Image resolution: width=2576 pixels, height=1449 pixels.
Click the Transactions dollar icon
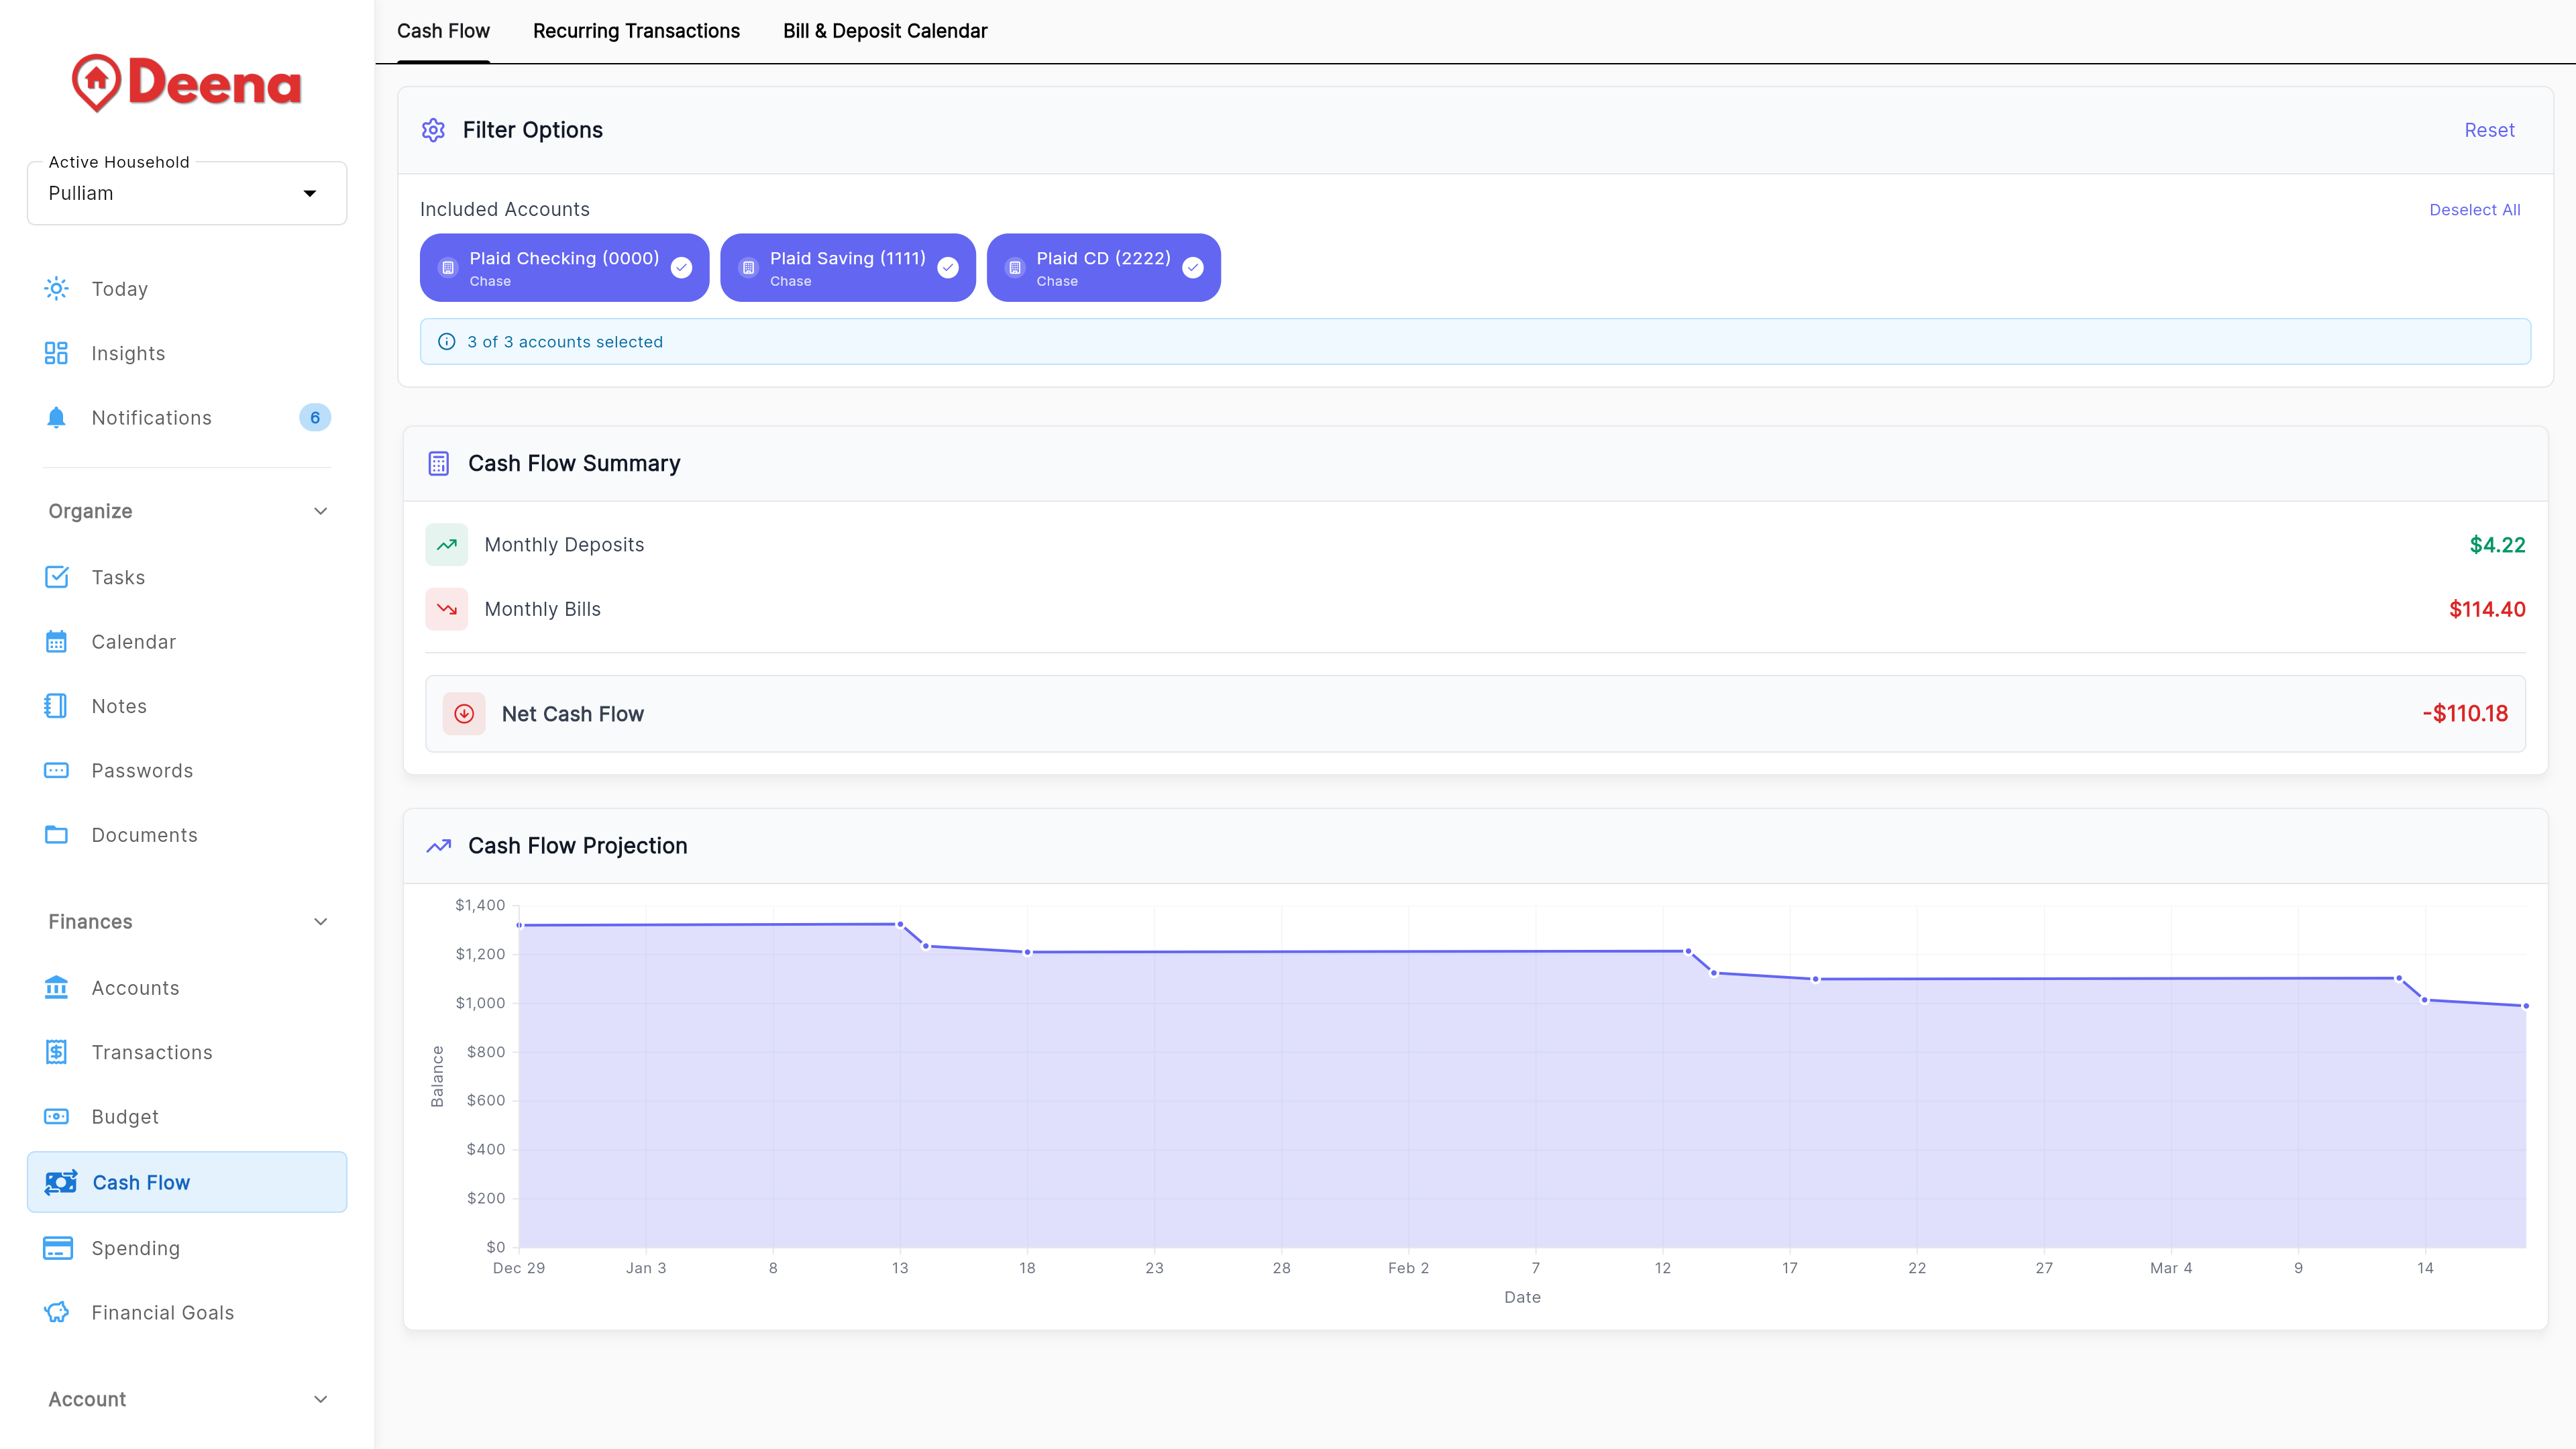coord(57,1052)
